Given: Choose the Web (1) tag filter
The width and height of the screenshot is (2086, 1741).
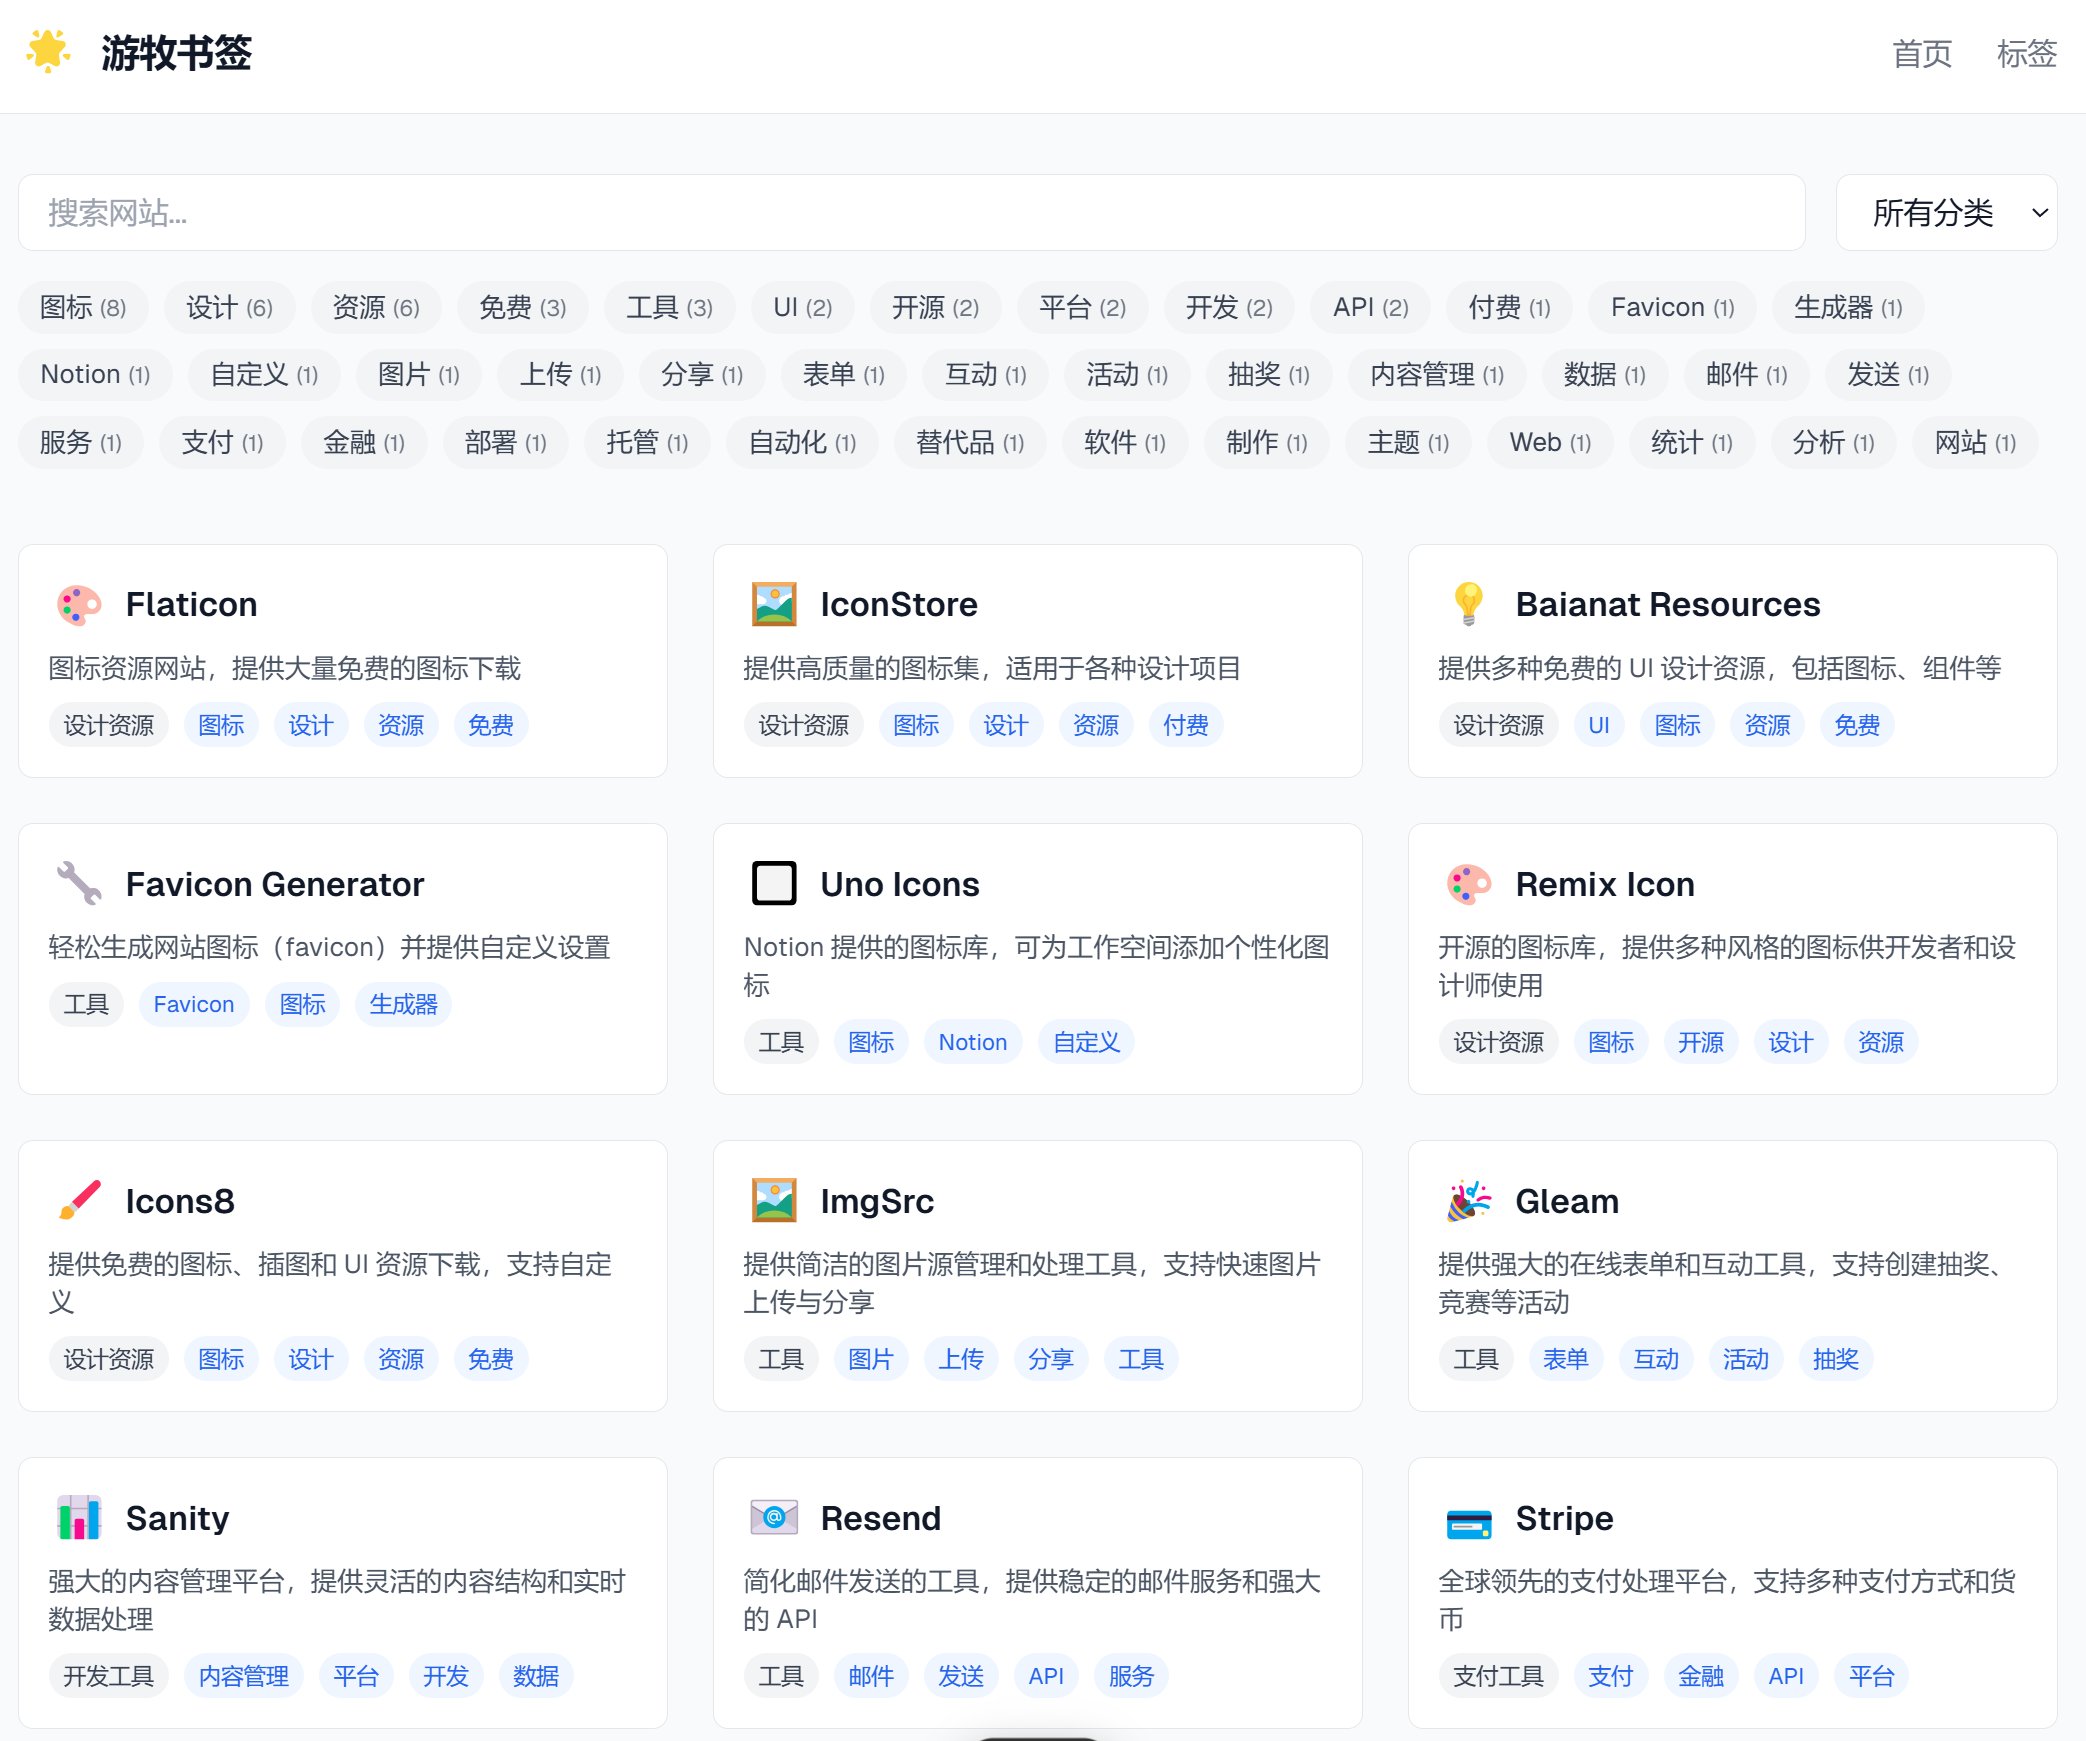Looking at the screenshot, I should point(1550,442).
